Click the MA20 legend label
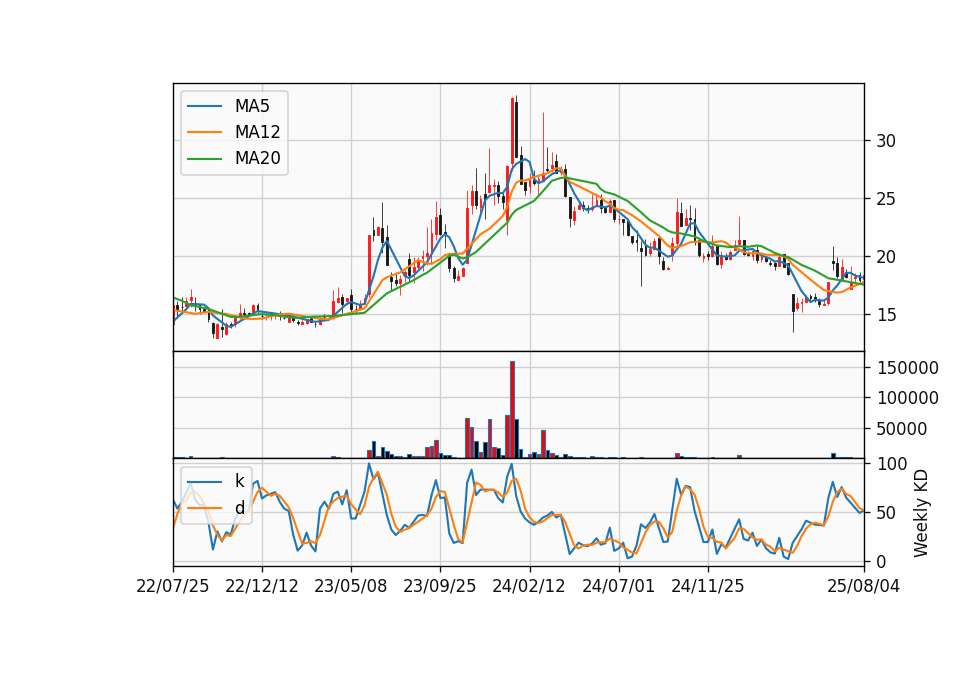 coord(257,158)
